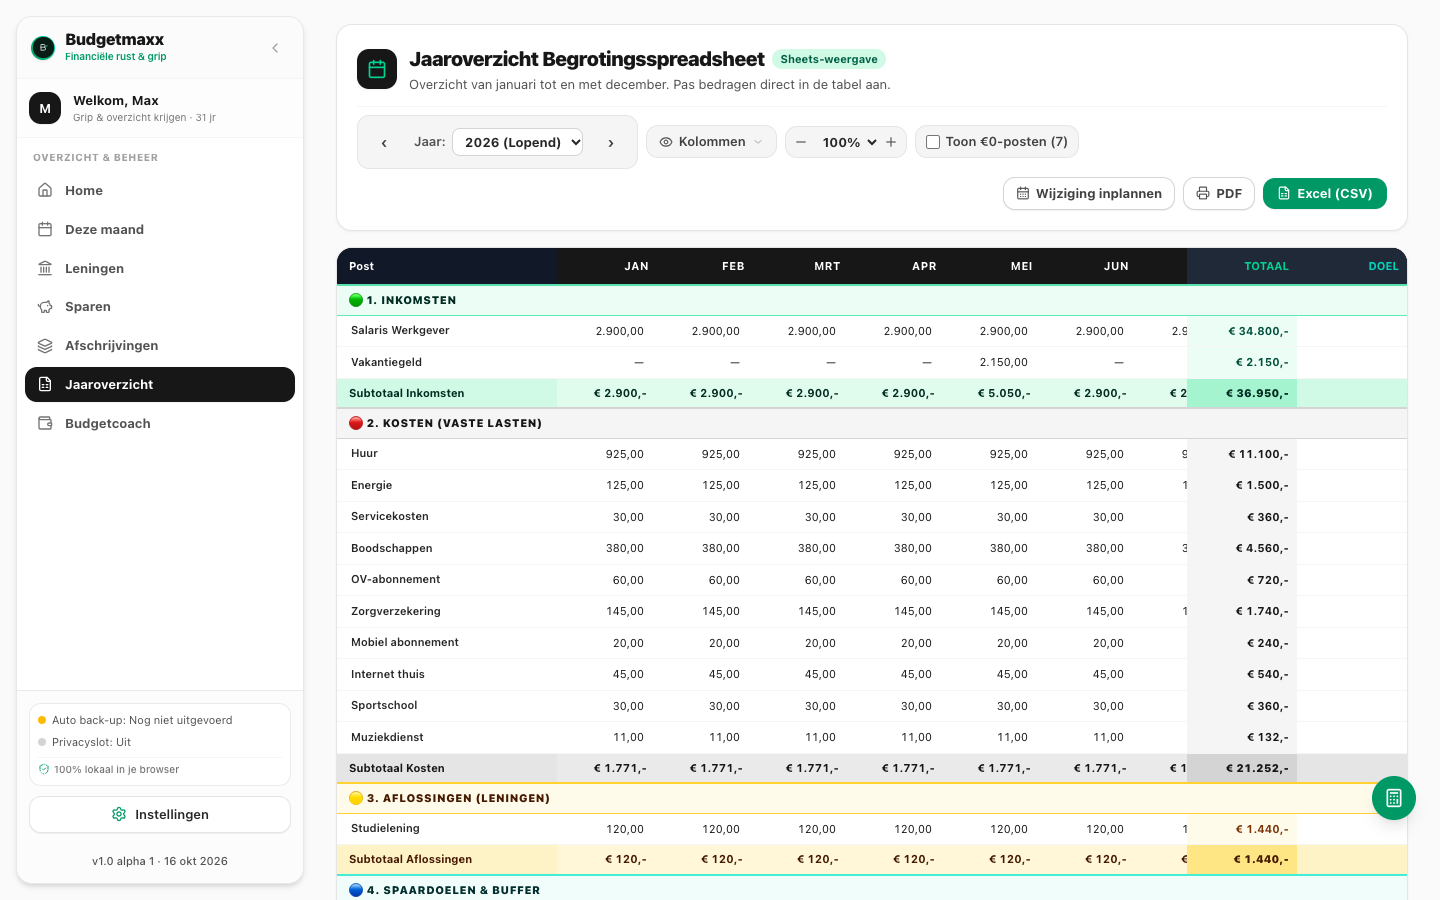The width and height of the screenshot is (1440, 900).
Task: Collapse the sidebar with the chevron
Action: click(x=275, y=48)
